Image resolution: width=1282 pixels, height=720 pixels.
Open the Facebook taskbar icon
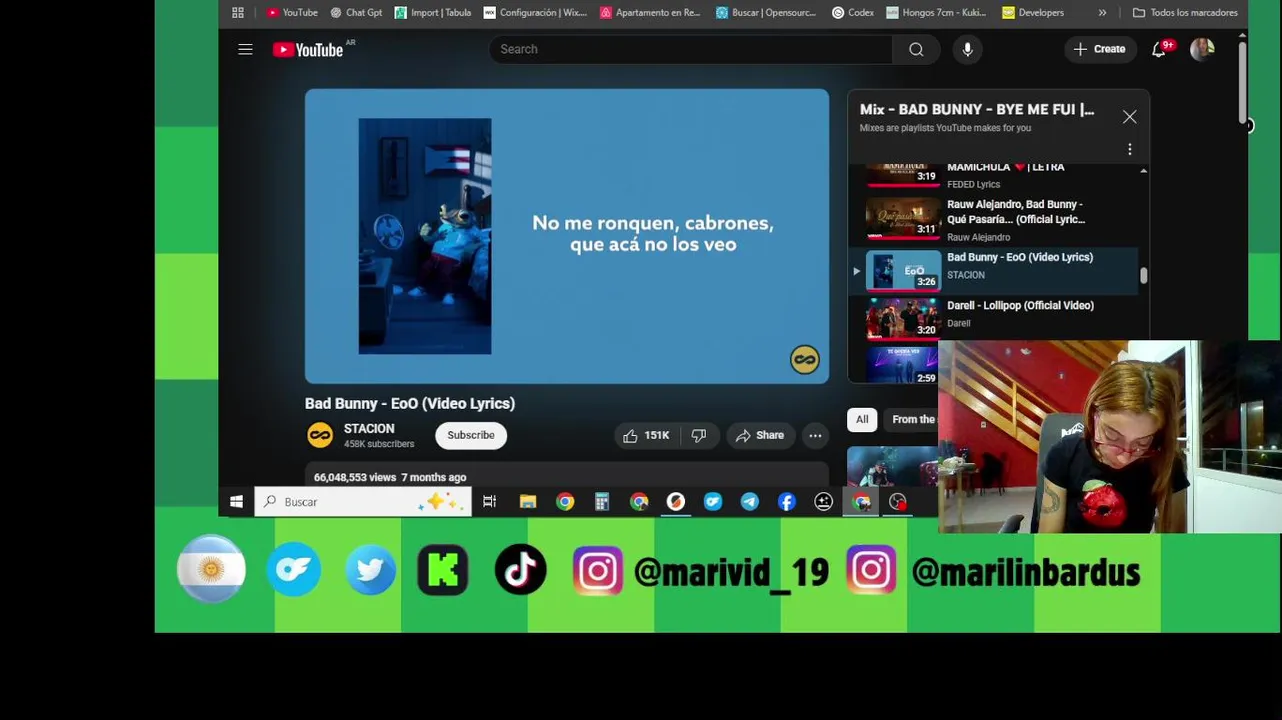[787, 502]
